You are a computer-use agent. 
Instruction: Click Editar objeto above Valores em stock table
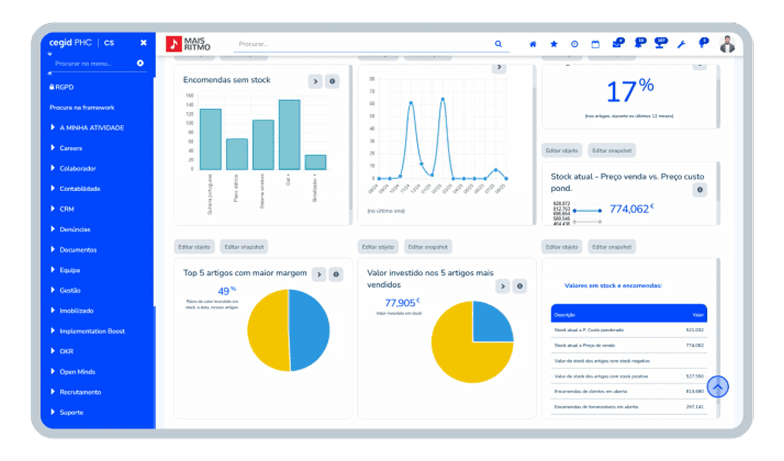coord(562,247)
